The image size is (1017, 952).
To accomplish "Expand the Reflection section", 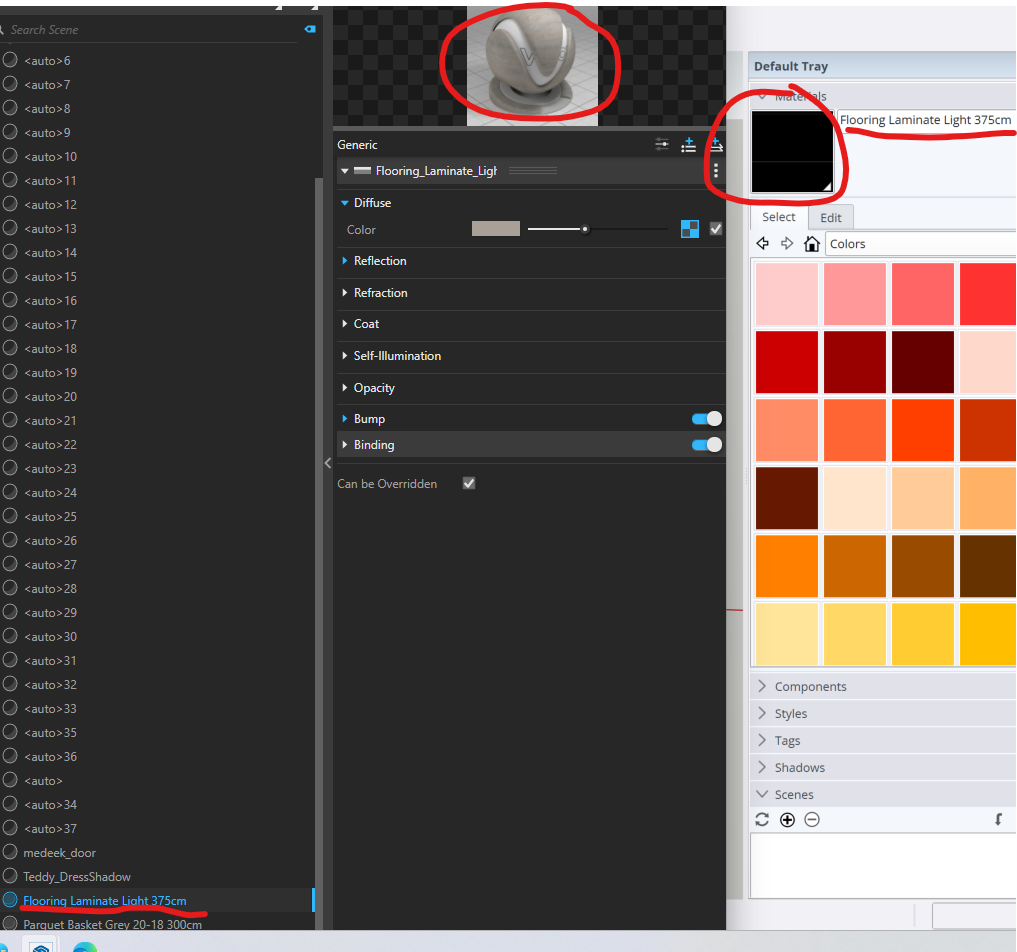I will click(345, 261).
